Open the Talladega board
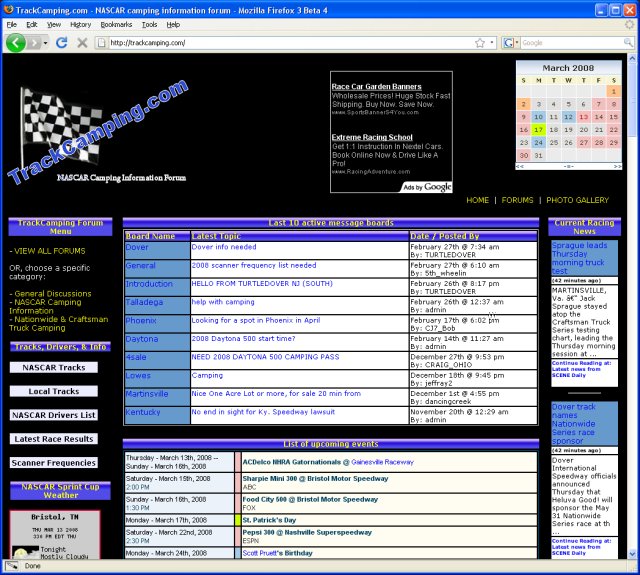Screen dimensions: 640x575 click(144, 302)
